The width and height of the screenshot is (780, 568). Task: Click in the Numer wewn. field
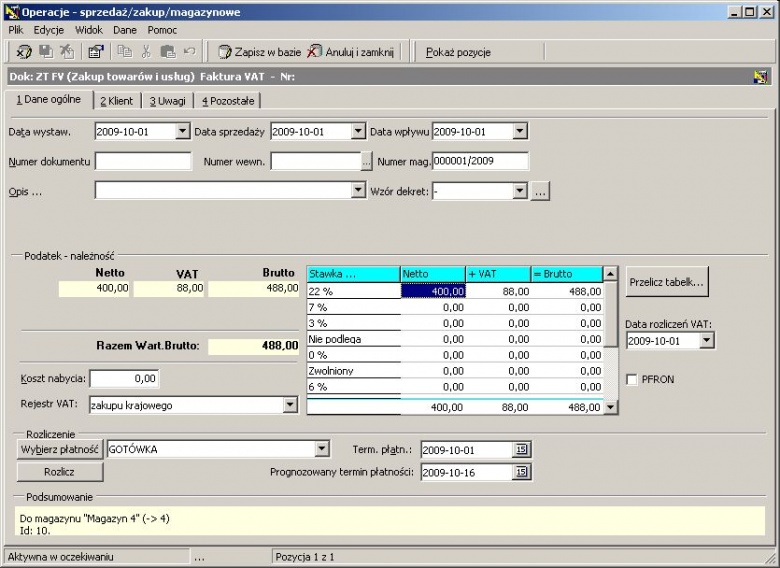(x=316, y=161)
